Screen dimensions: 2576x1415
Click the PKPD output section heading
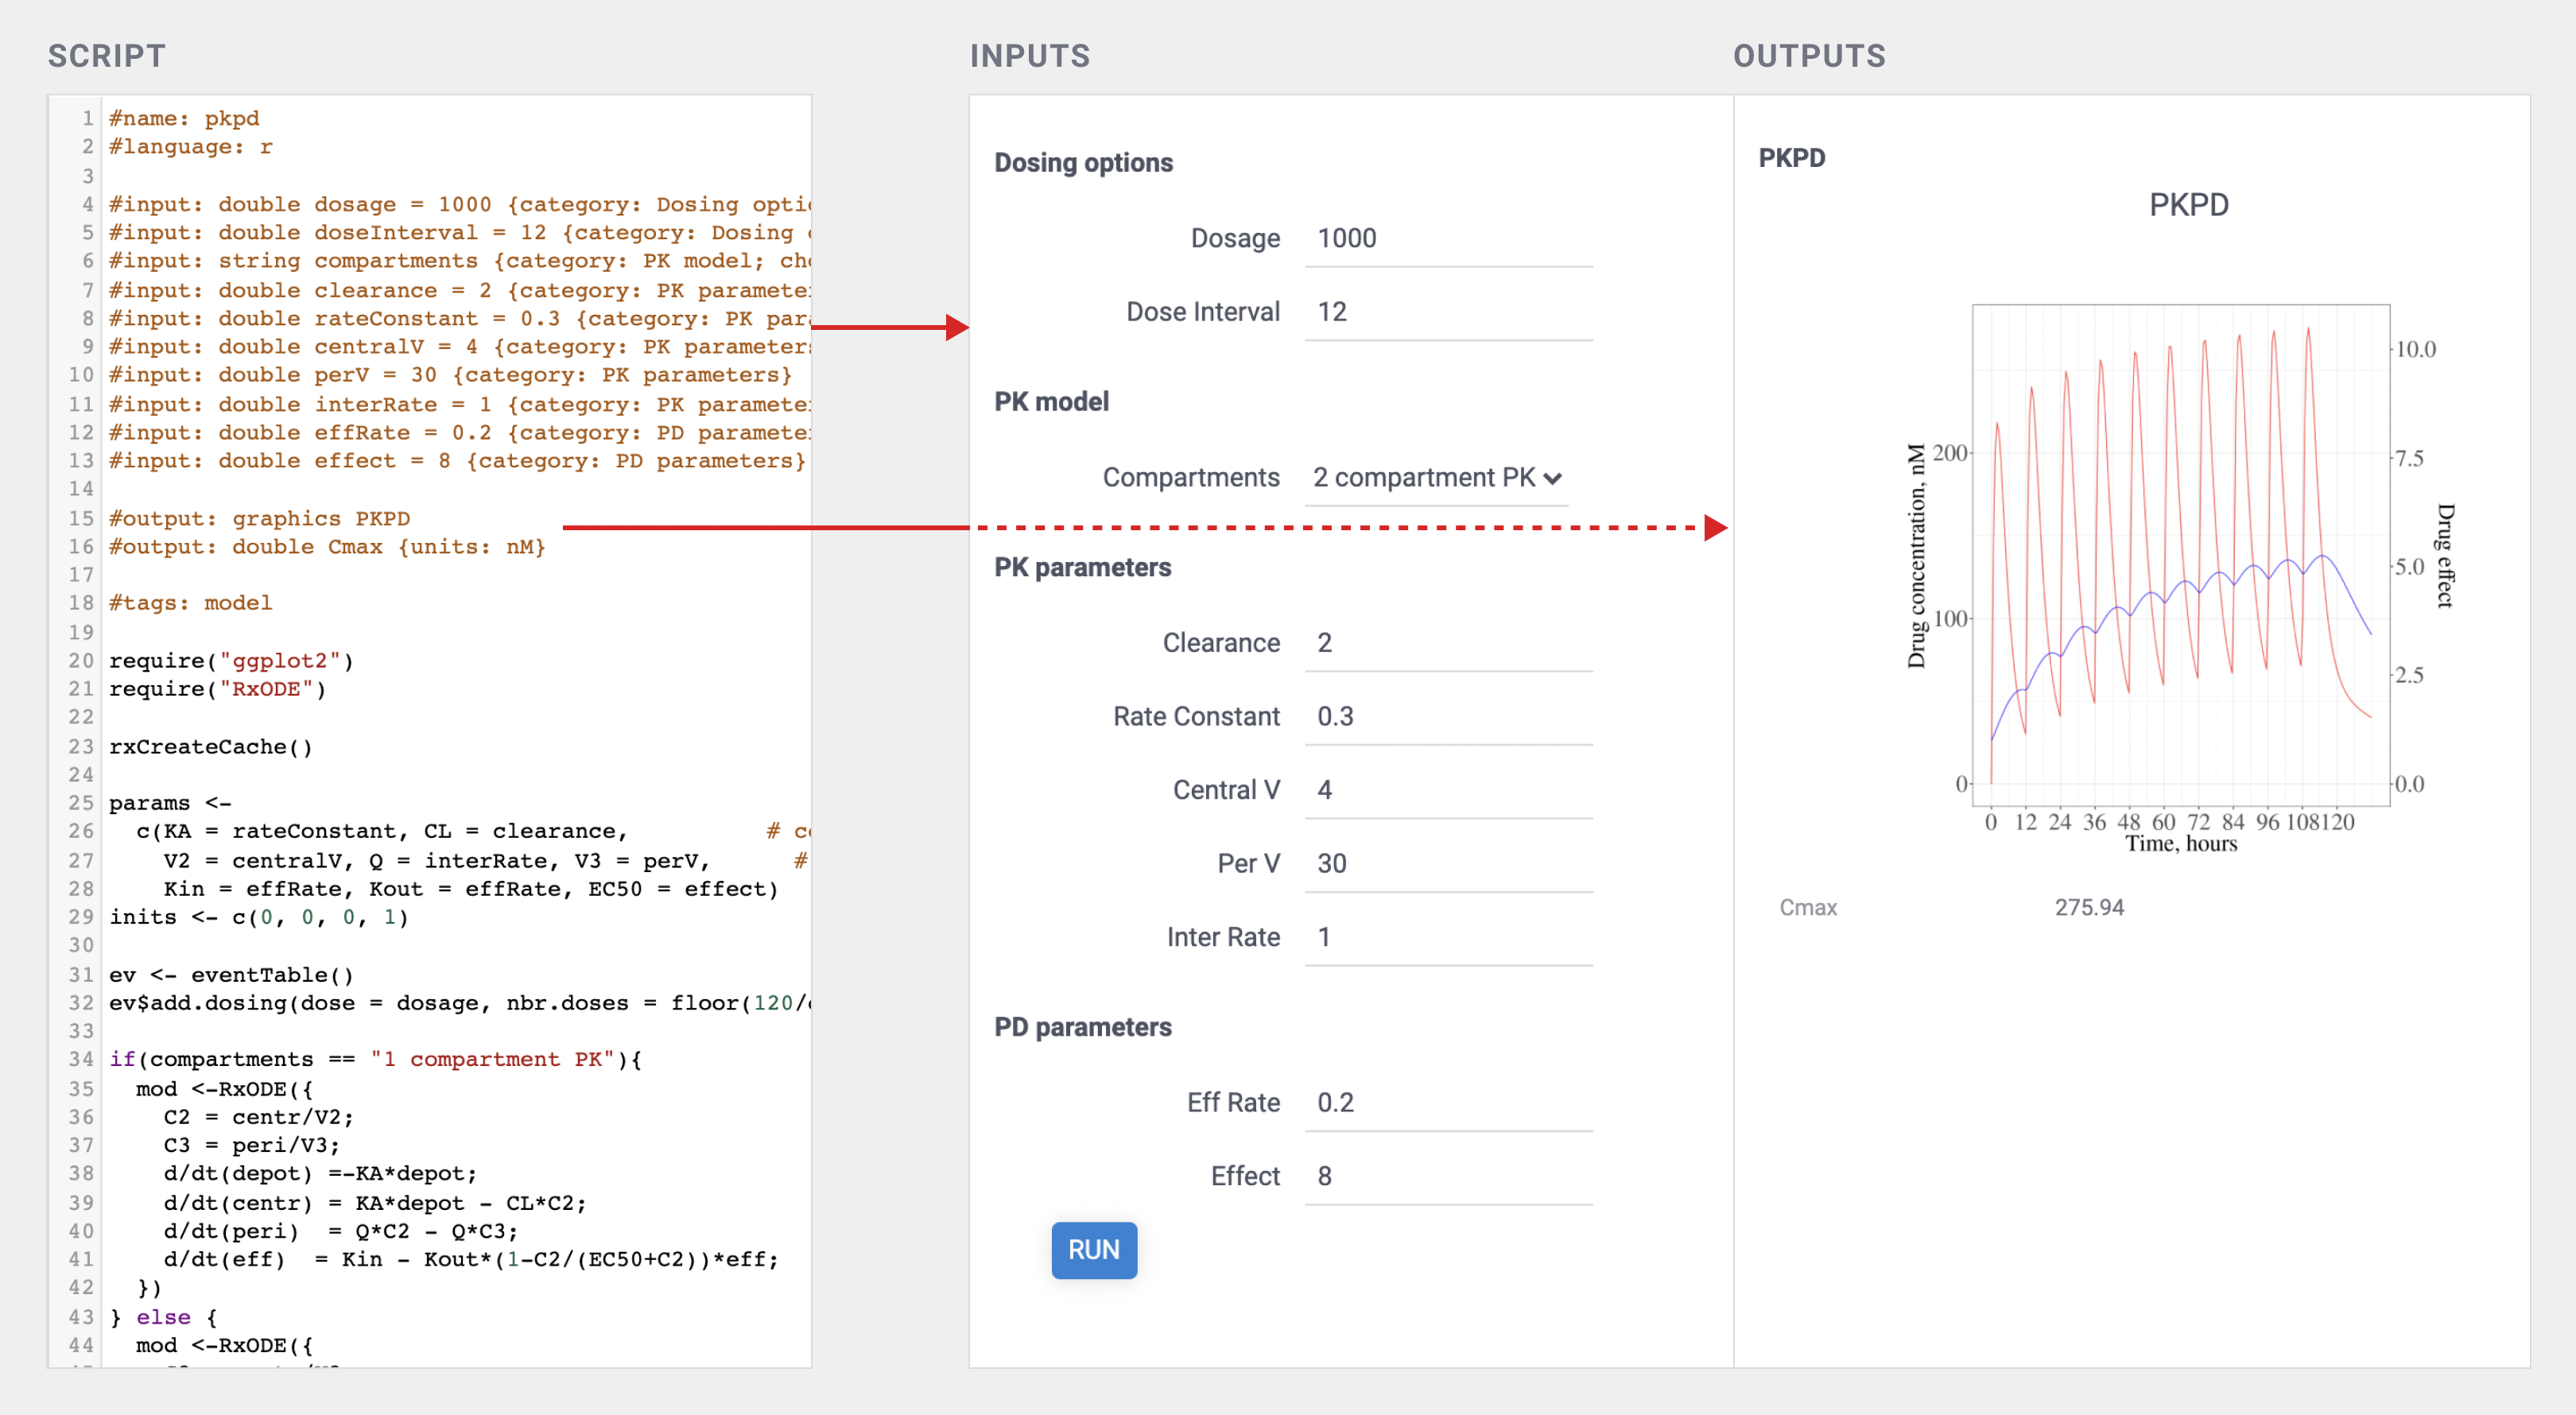[1791, 158]
